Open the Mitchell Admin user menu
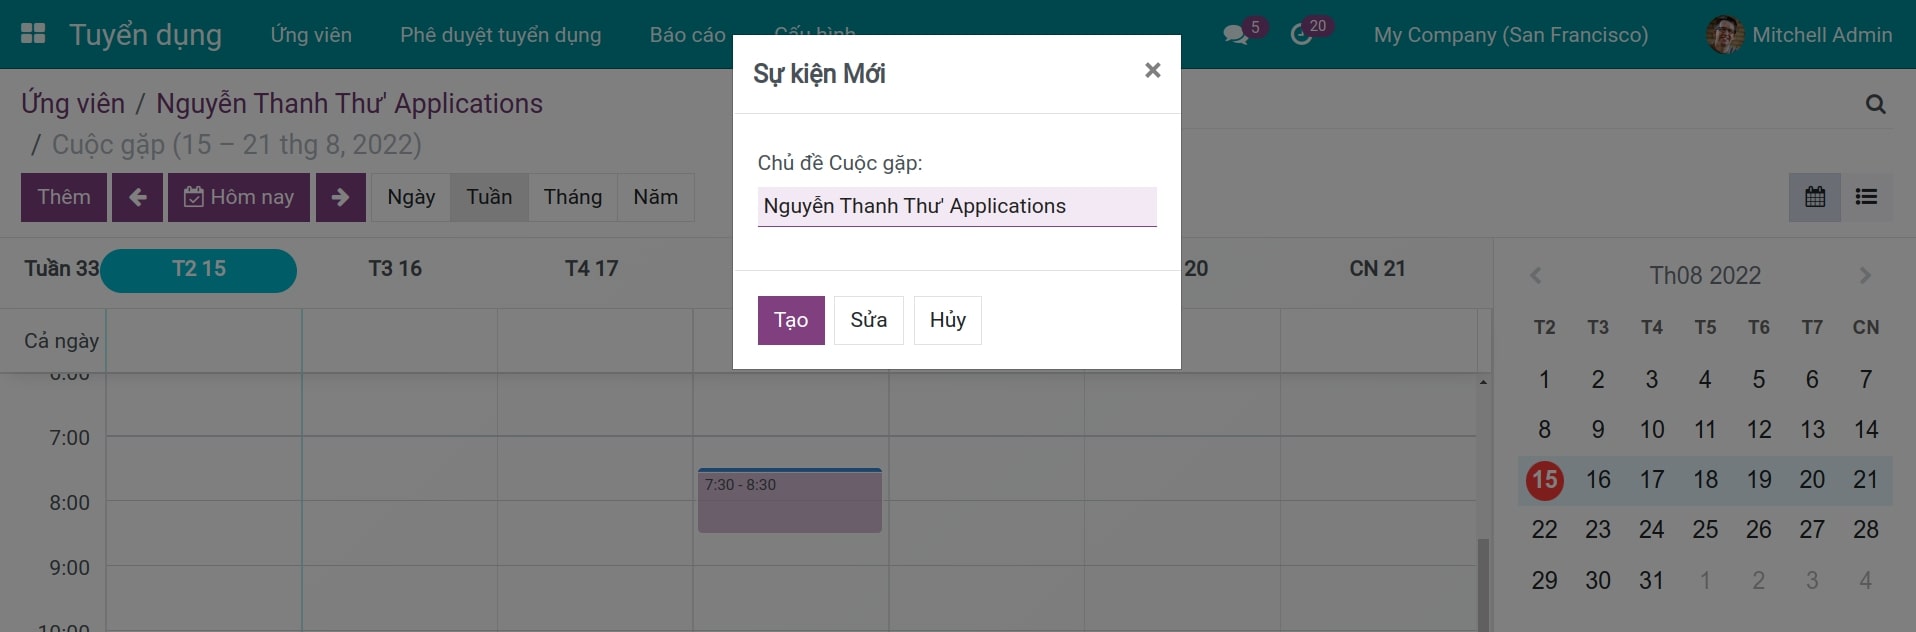This screenshot has width=1916, height=632. tap(1799, 35)
